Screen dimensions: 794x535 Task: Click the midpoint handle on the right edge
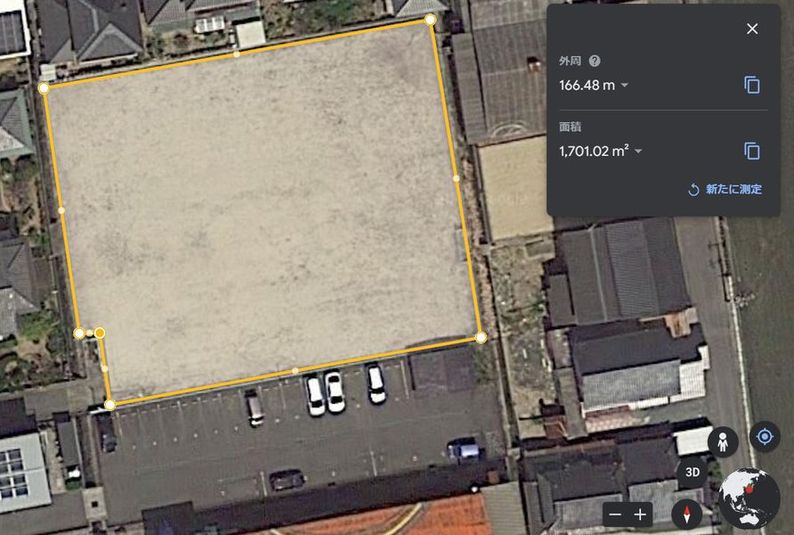(x=456, y=178)
